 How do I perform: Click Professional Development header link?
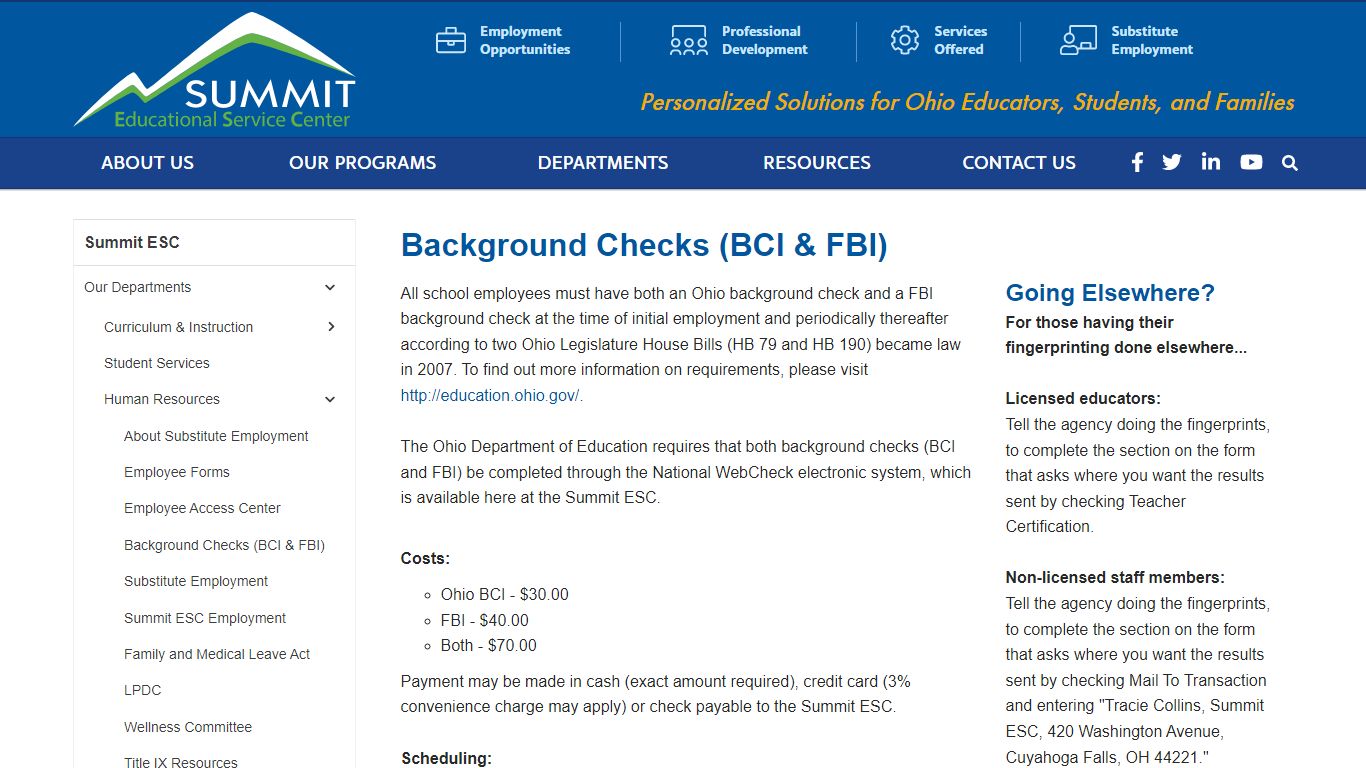pos(765,40)
